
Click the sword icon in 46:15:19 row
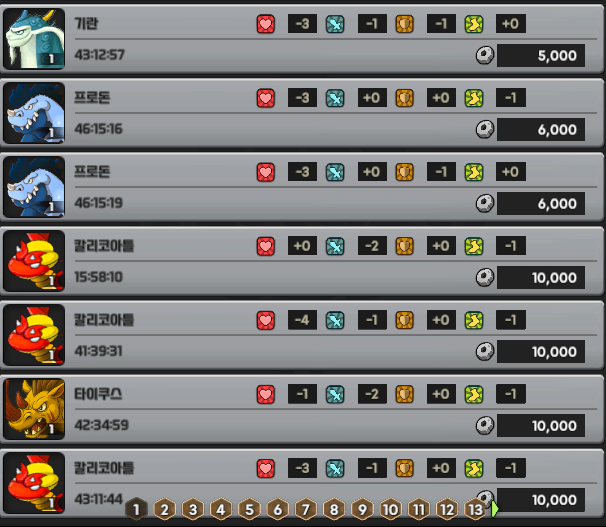(x=335, y=172)
